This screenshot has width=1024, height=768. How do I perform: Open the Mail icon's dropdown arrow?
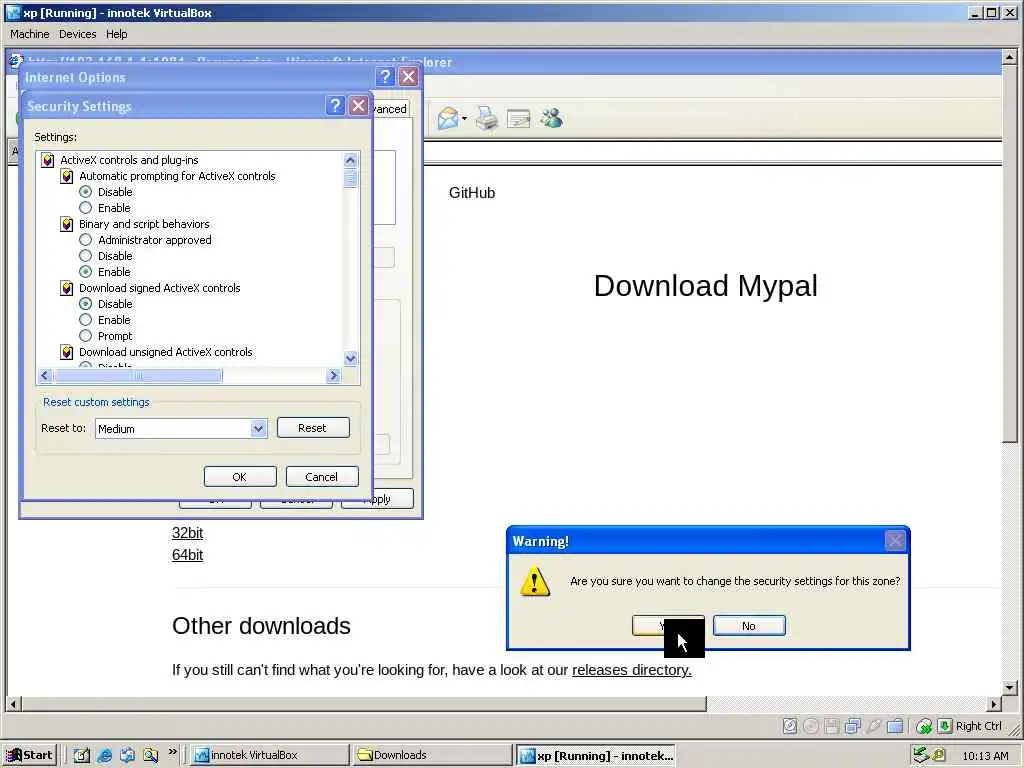pyautogui.click(x=464, y=119)
